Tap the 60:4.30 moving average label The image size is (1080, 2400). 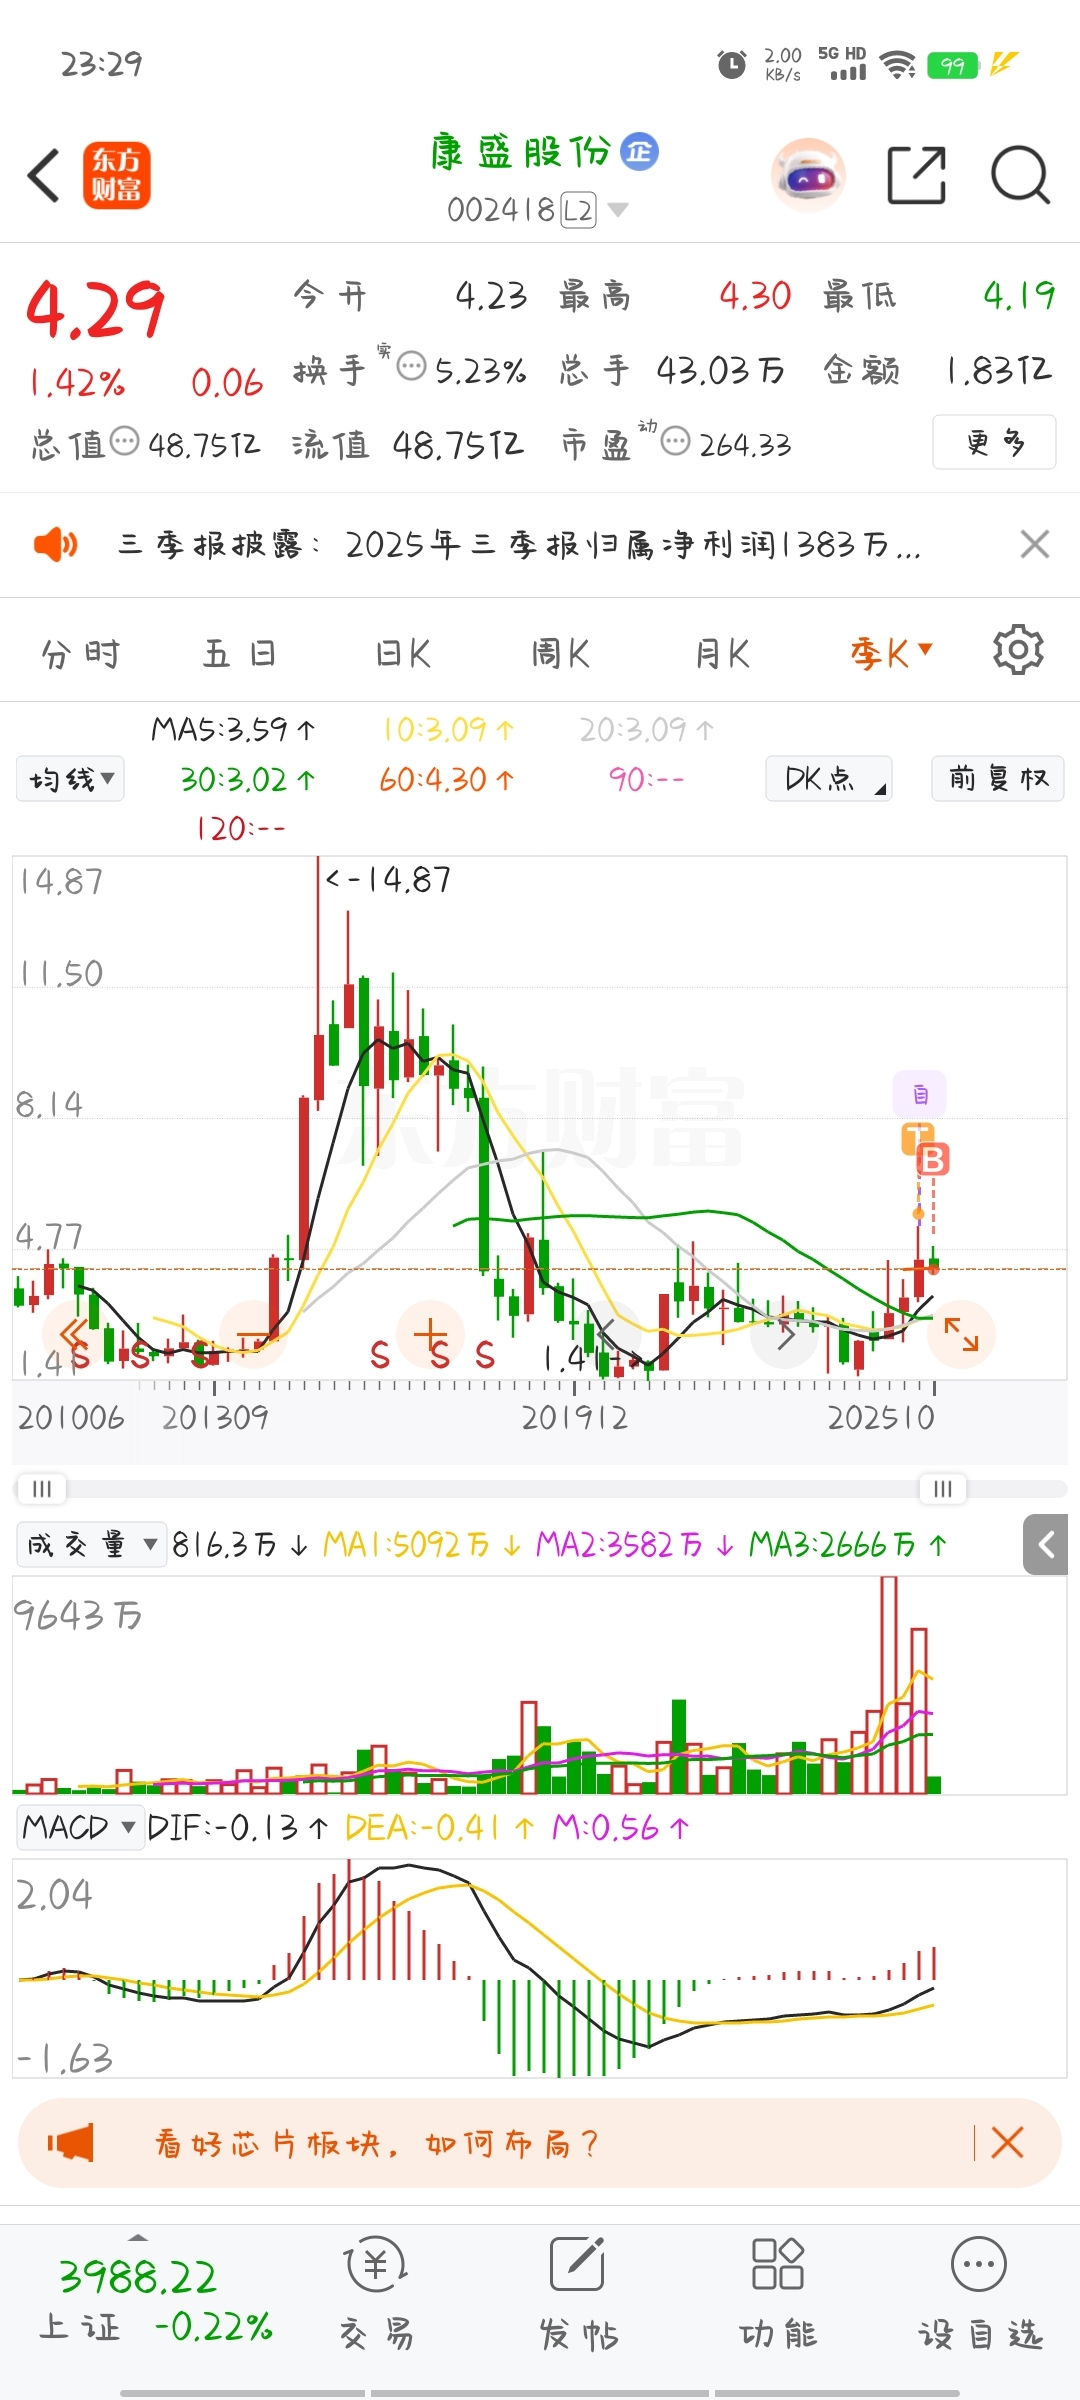click(447, 780)
